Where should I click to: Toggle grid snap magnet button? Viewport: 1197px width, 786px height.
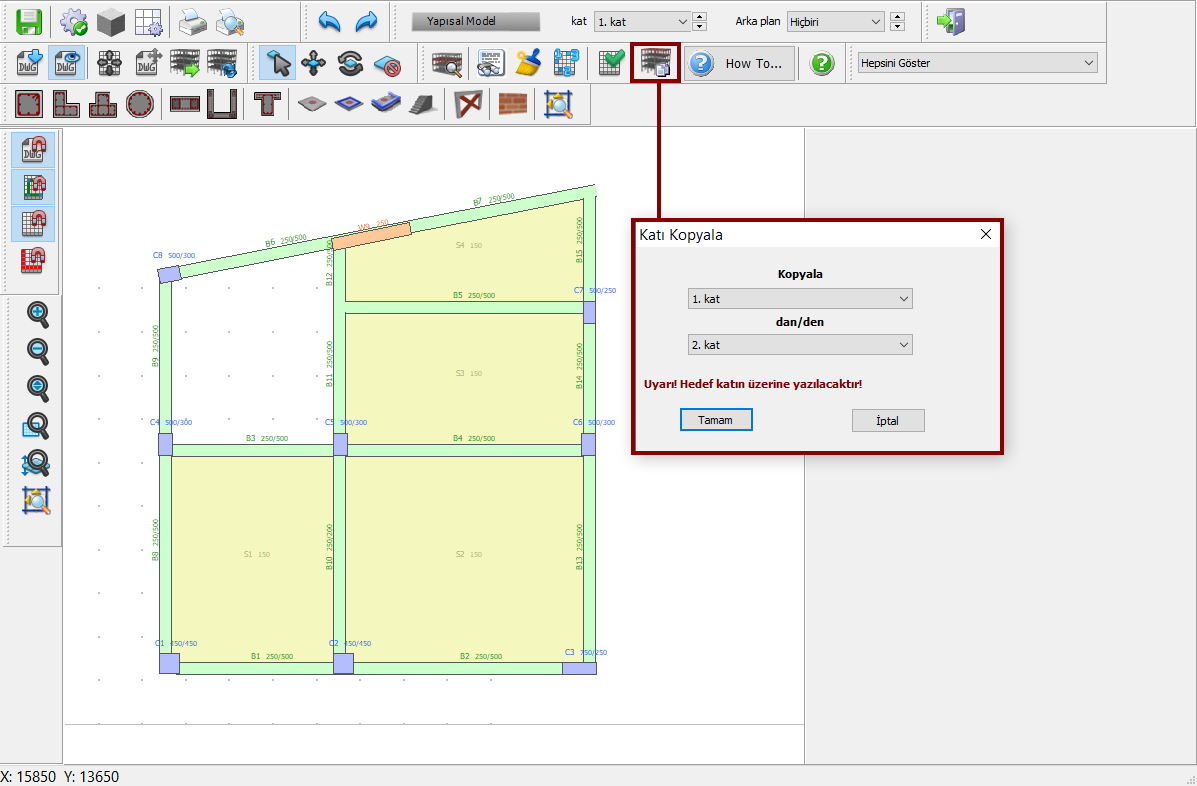click(34, 223)
